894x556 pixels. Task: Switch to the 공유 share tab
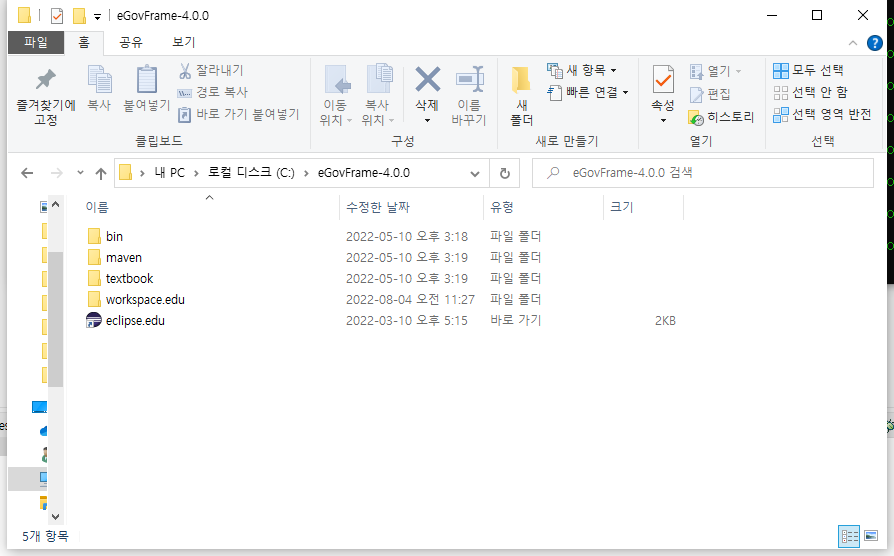click(131, 42)
